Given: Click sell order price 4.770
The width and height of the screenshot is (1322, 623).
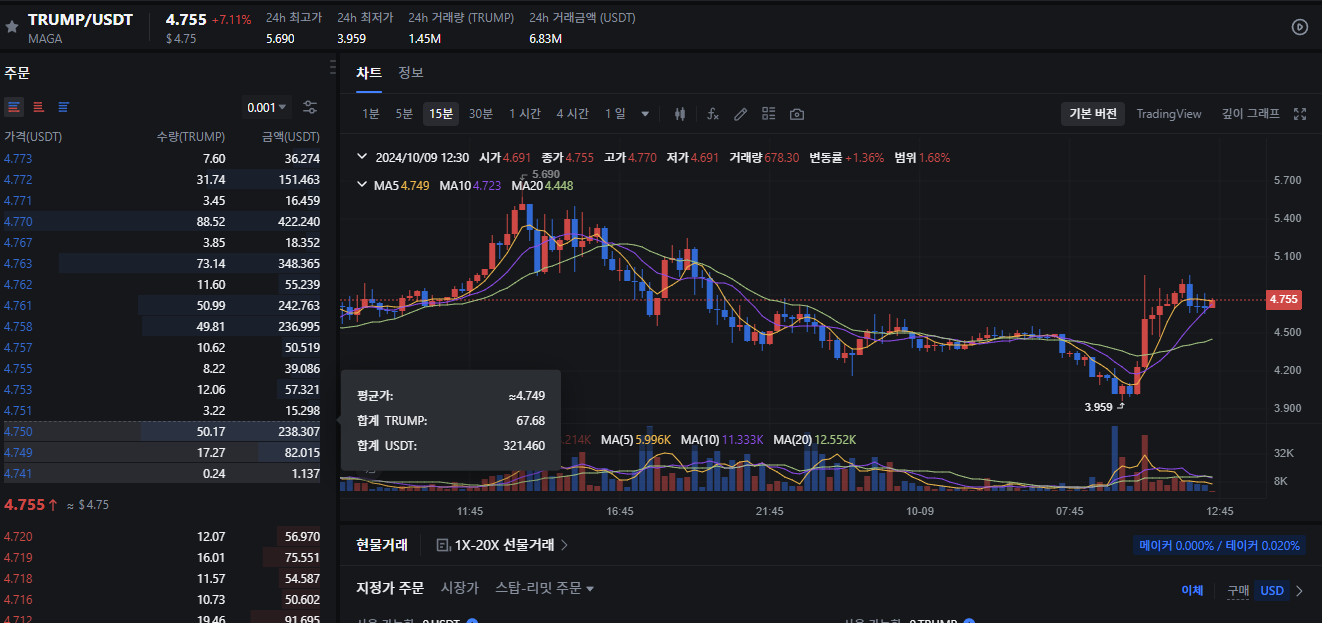Looking at the screenshot, I should coord(18,221).
